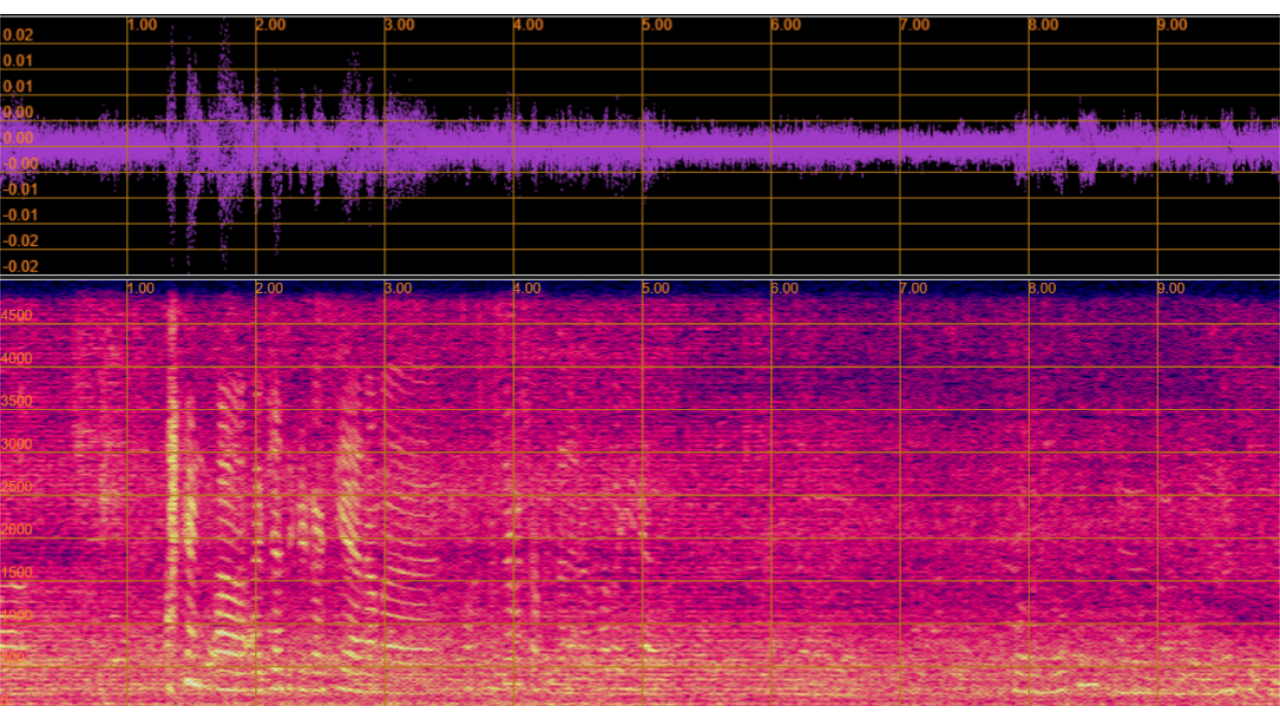Jump to the 8.00 marker in the spectrogram panel
Screen dimensions: 1280x720
[1042, 288]
